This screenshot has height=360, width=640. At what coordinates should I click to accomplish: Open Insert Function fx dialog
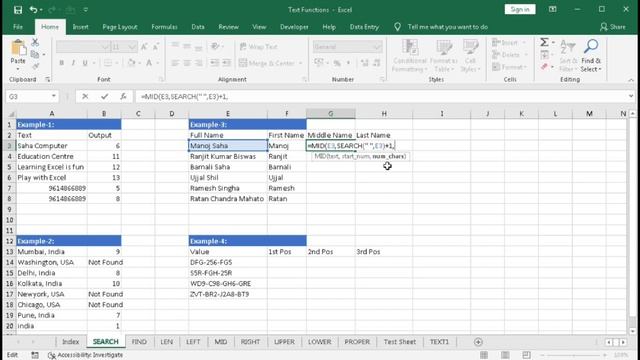[123, 96]
